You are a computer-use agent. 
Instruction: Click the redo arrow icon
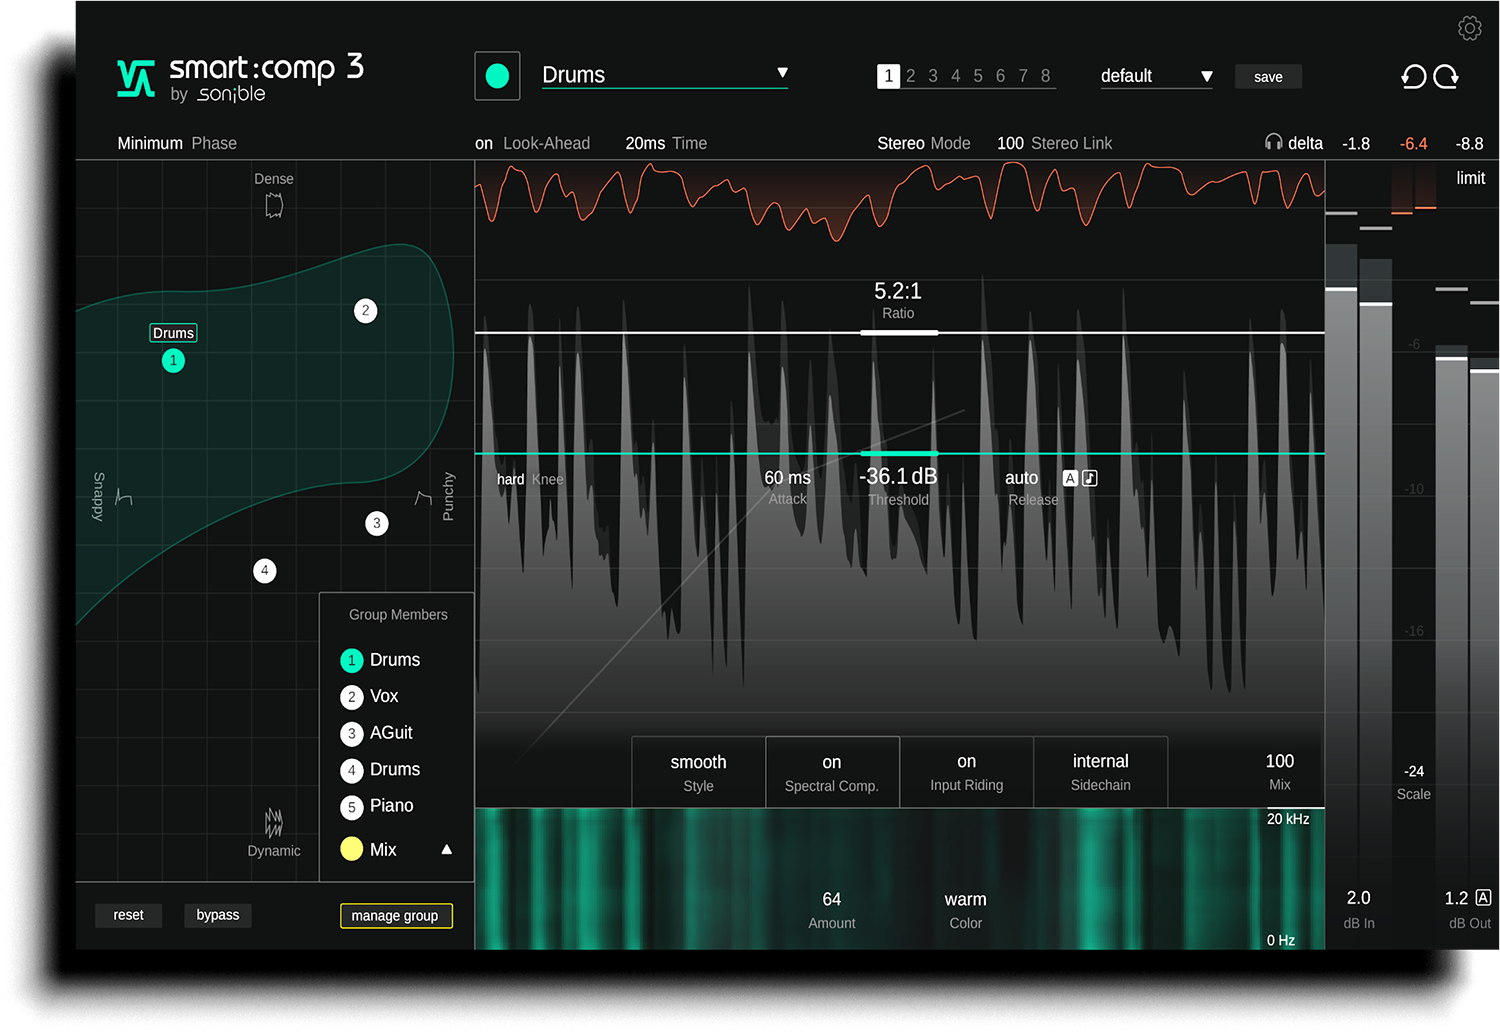pos(1446,77)
